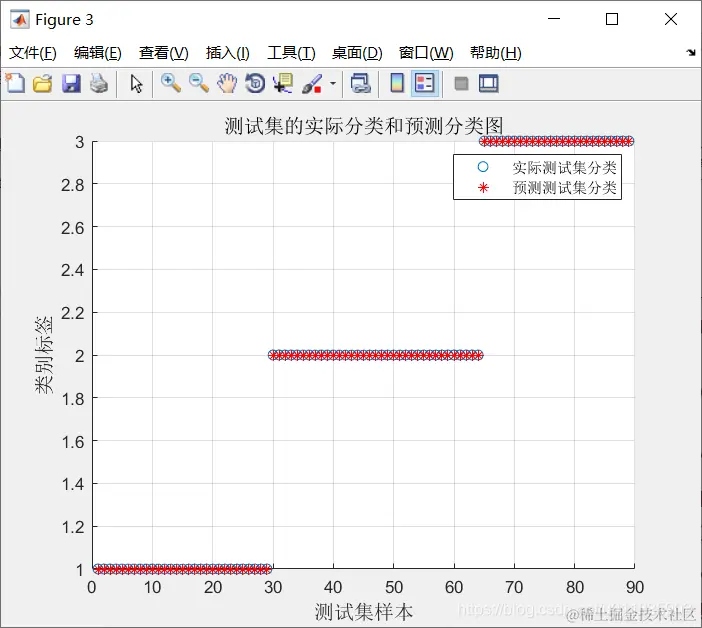Enable the Rotate 3D tool
The width and height of the screenshot is (702, 628).
255,84
